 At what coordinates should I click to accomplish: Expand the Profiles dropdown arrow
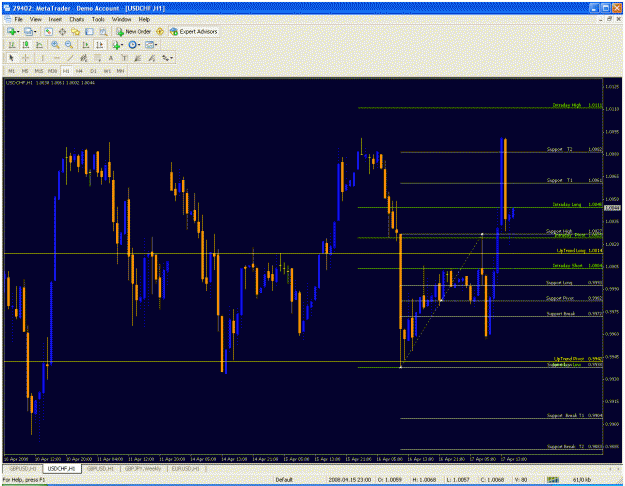coord(35,32)
